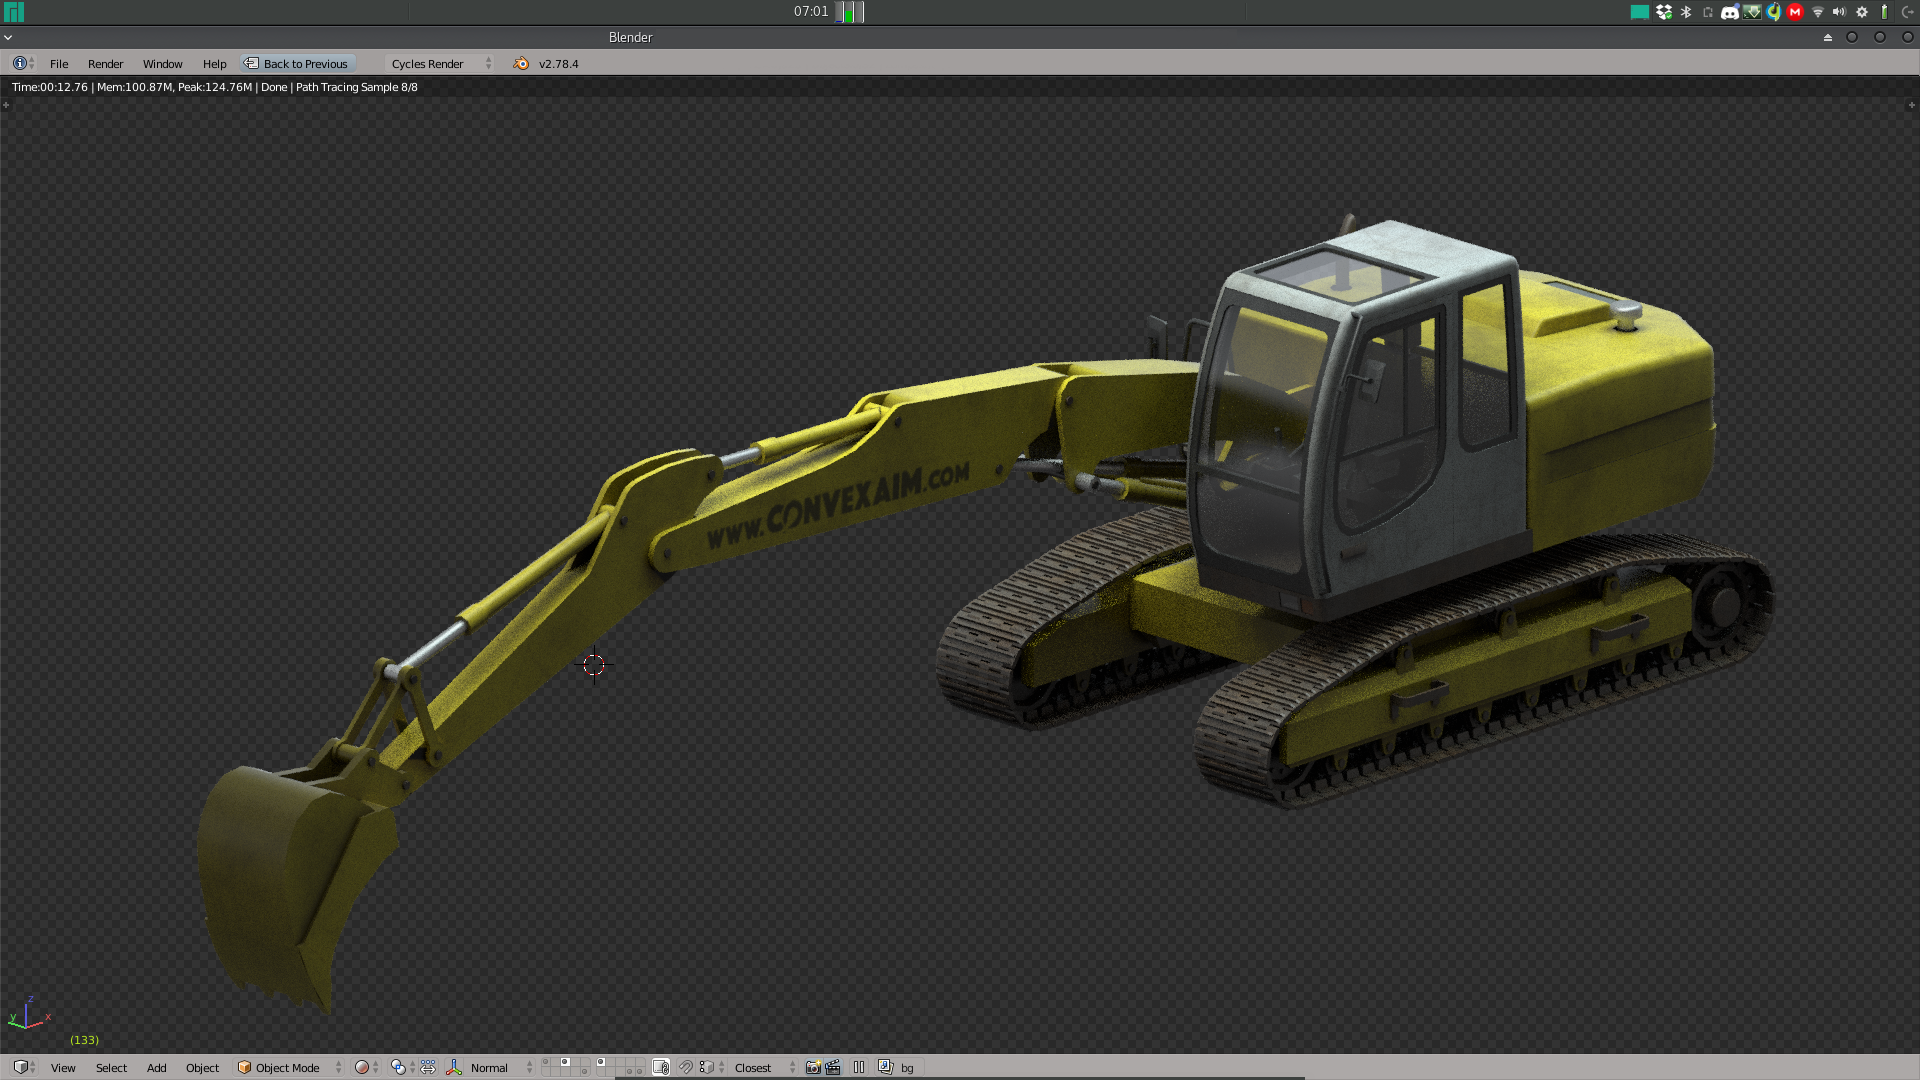The height and width of the screenshot is (1080, 1920).
Task: Click the Discord tray icon
Action: coord(1729,12)
